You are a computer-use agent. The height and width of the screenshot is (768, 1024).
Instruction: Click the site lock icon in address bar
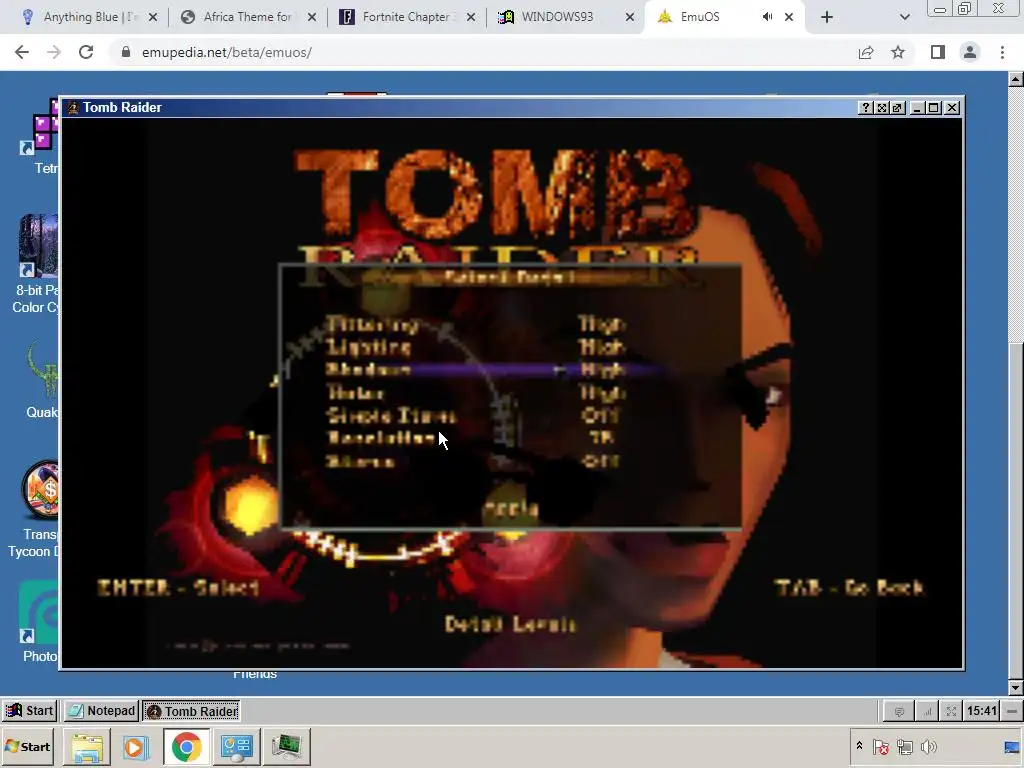coord(126,52)
